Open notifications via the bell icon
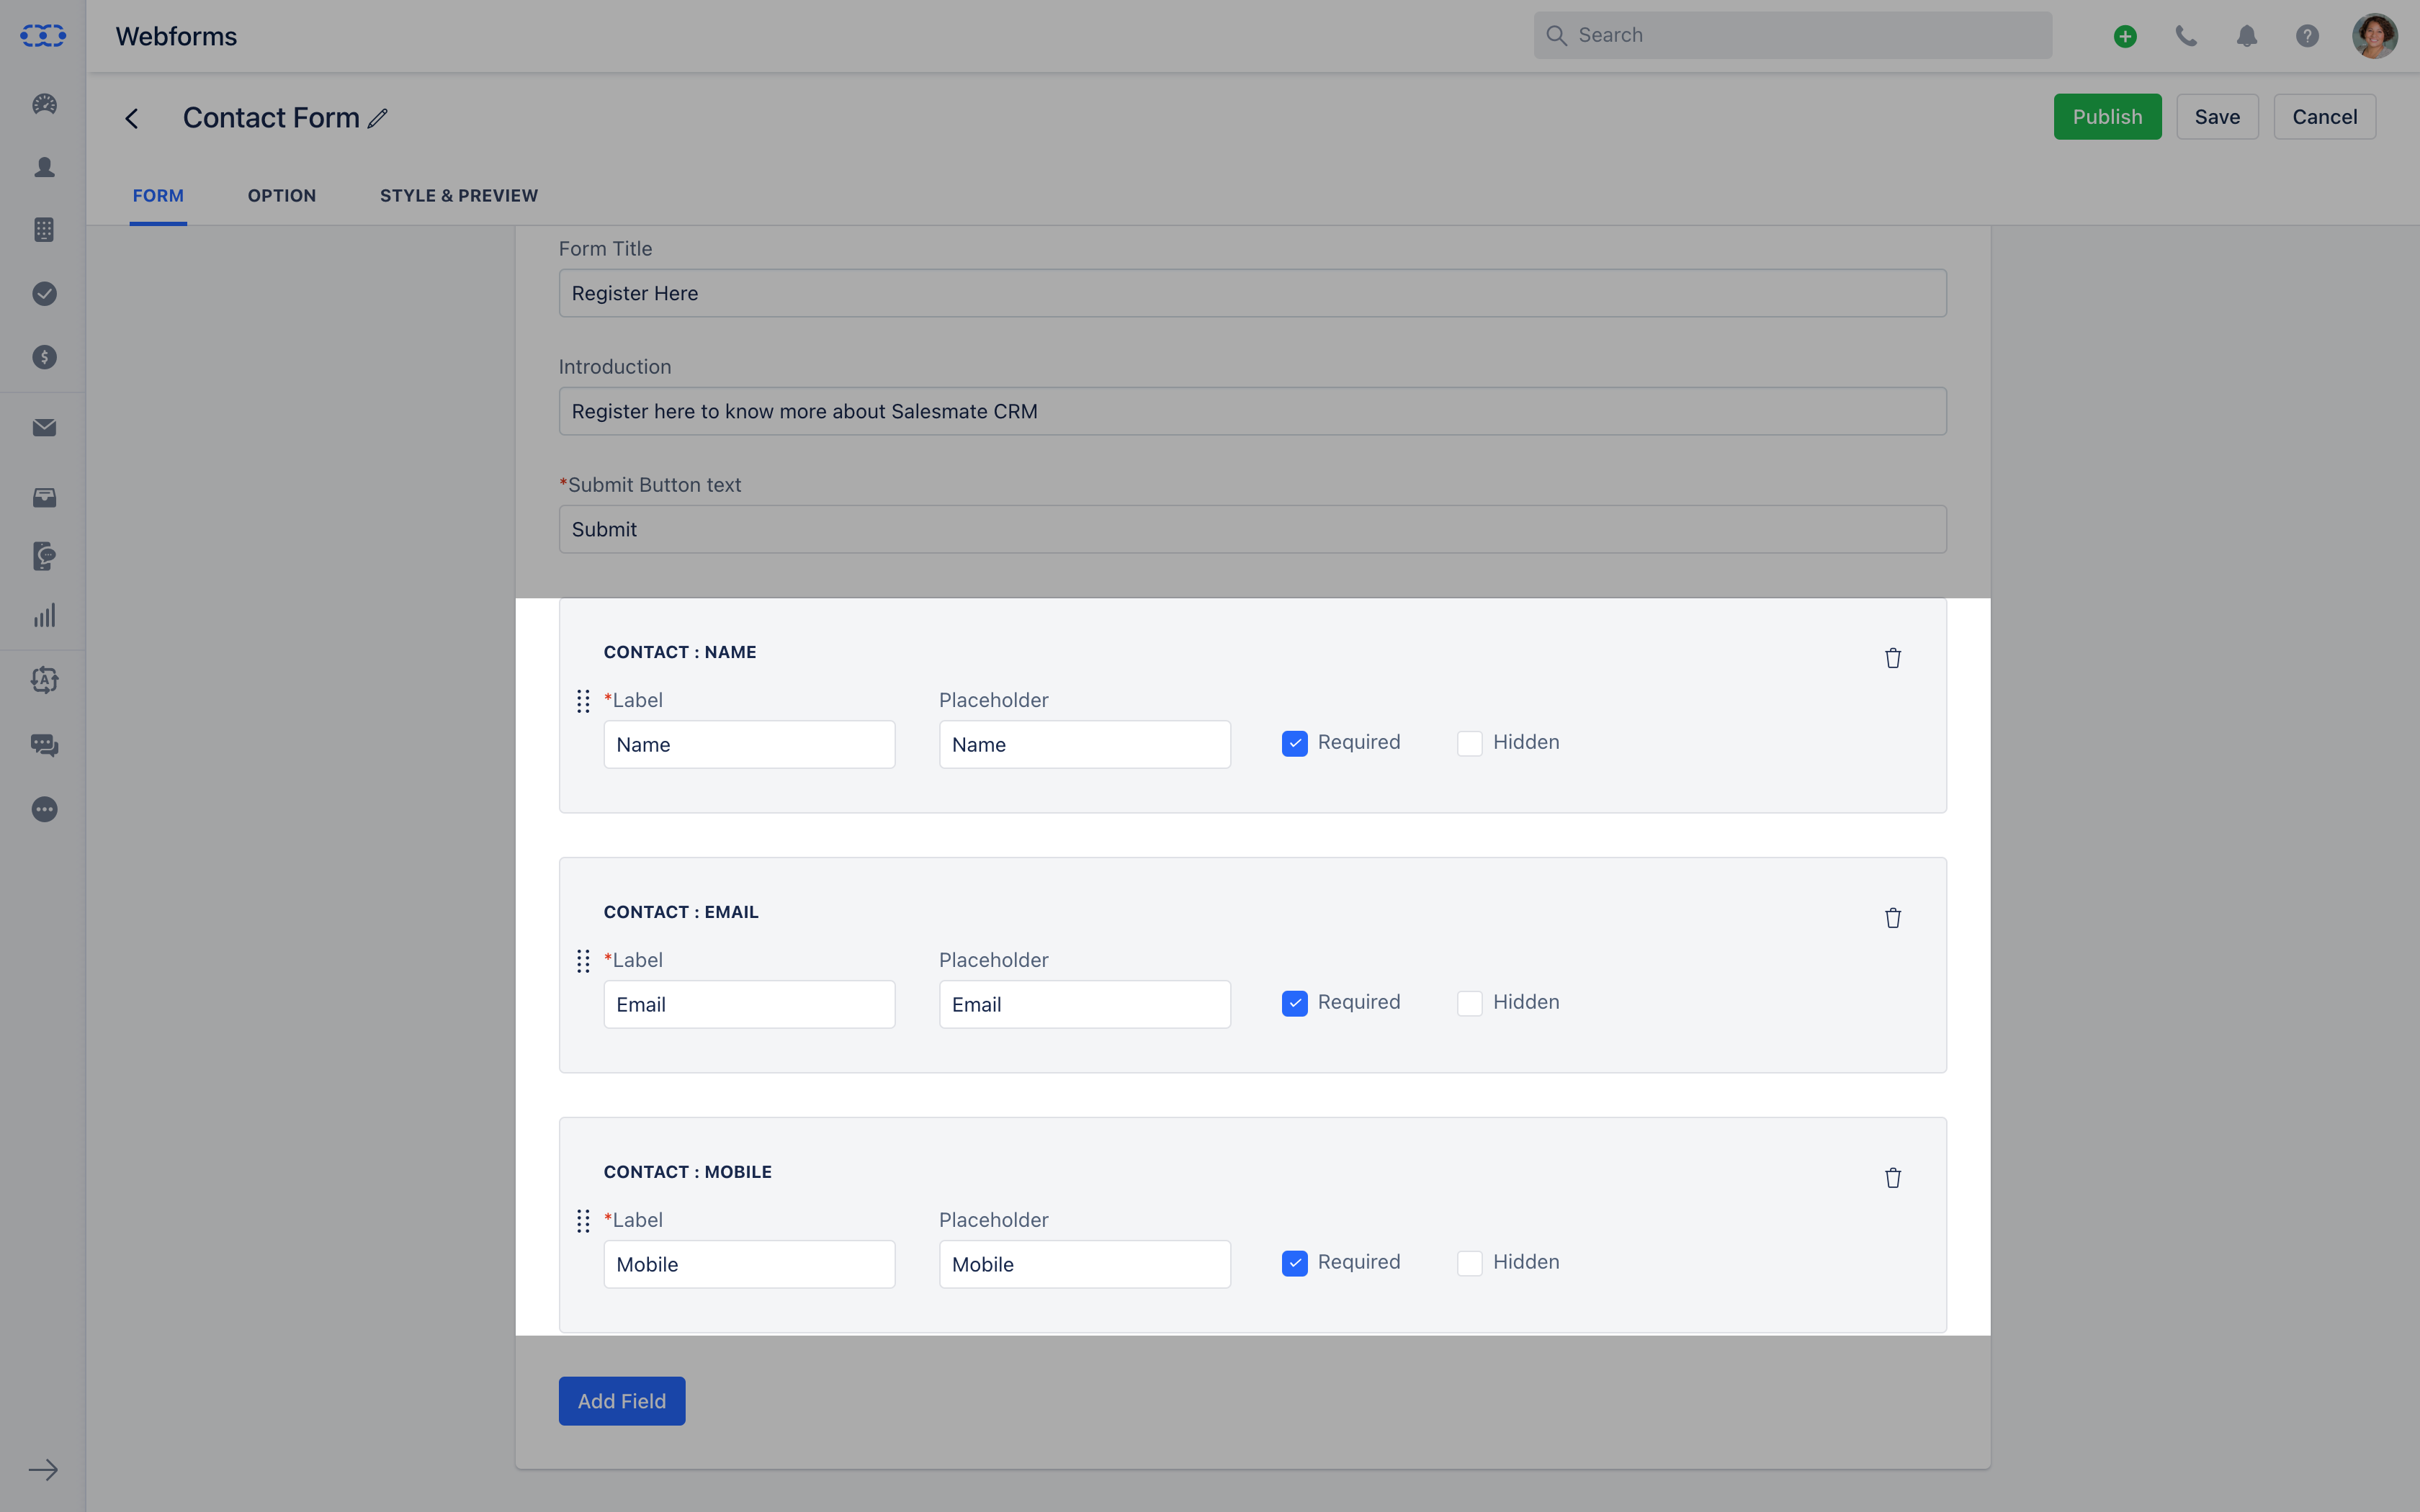This screenshot has height=1512, width=2420. [2246, 35]
